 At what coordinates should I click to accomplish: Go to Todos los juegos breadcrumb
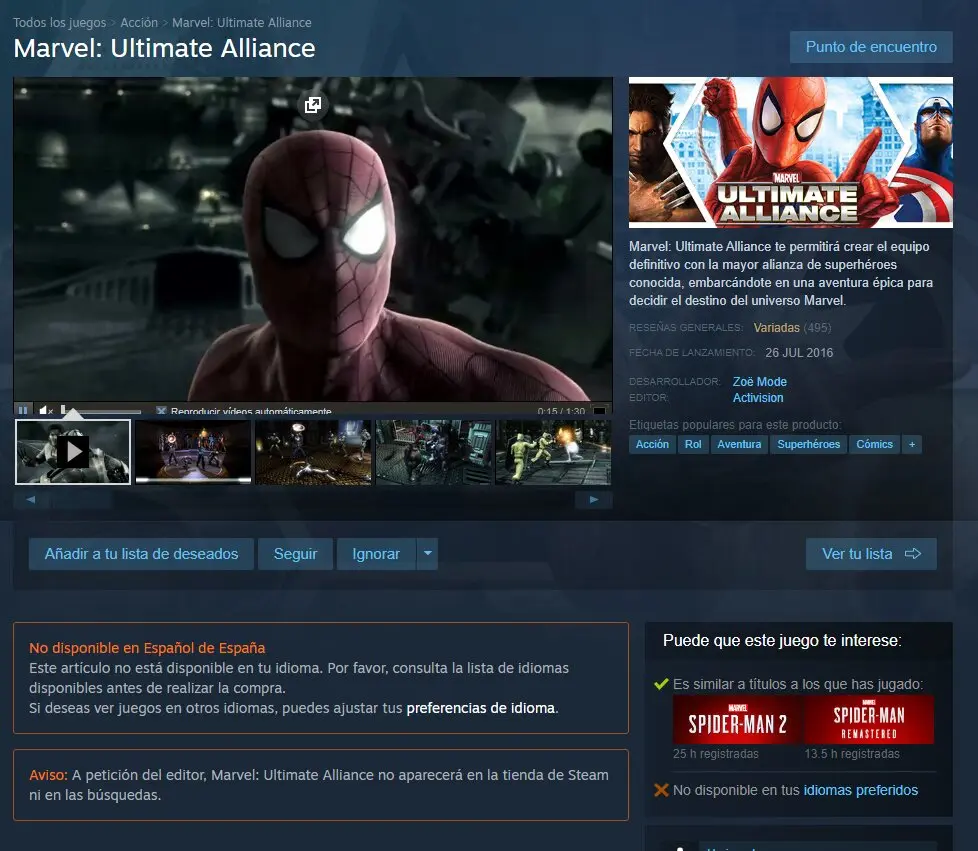point(60,22)
